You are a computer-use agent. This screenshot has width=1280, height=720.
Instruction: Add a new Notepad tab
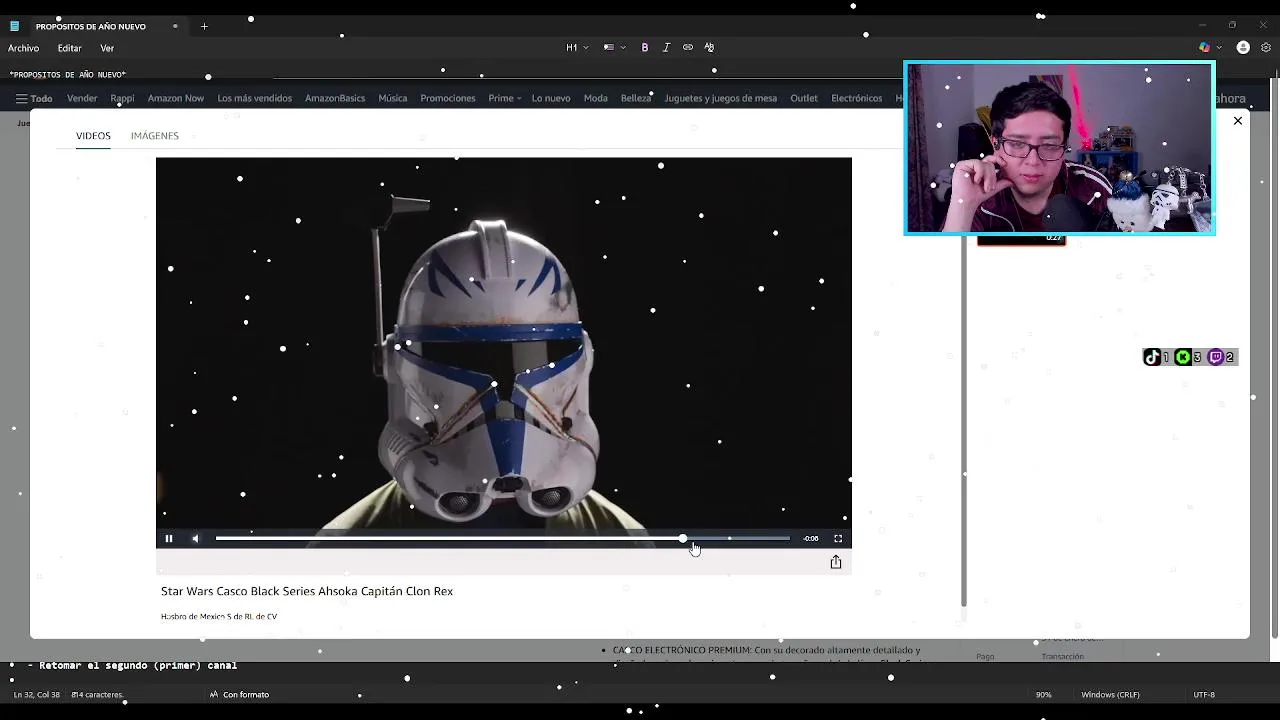[204, 26]
